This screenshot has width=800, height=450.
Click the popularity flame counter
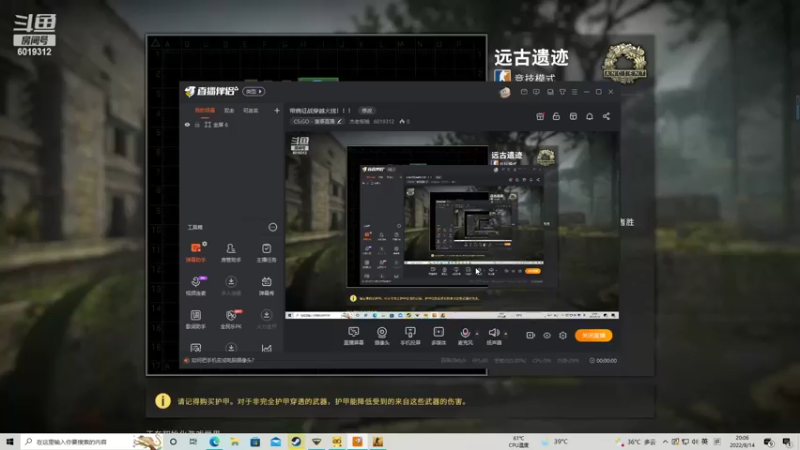pos(404,121)
